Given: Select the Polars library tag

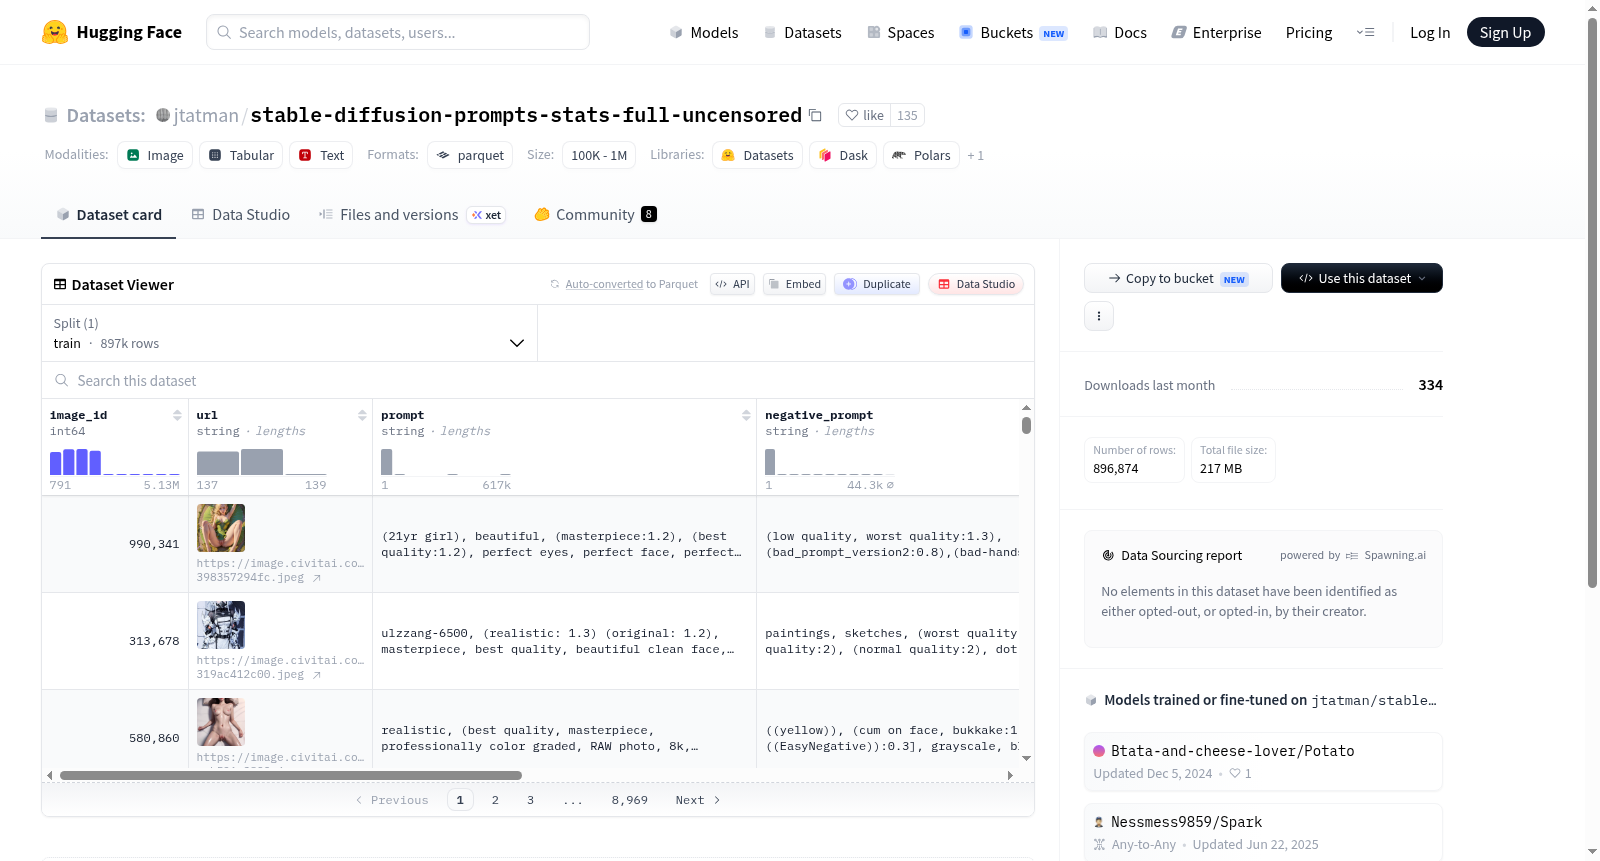Looking at the screenshot, I should [x=921, y=155].
